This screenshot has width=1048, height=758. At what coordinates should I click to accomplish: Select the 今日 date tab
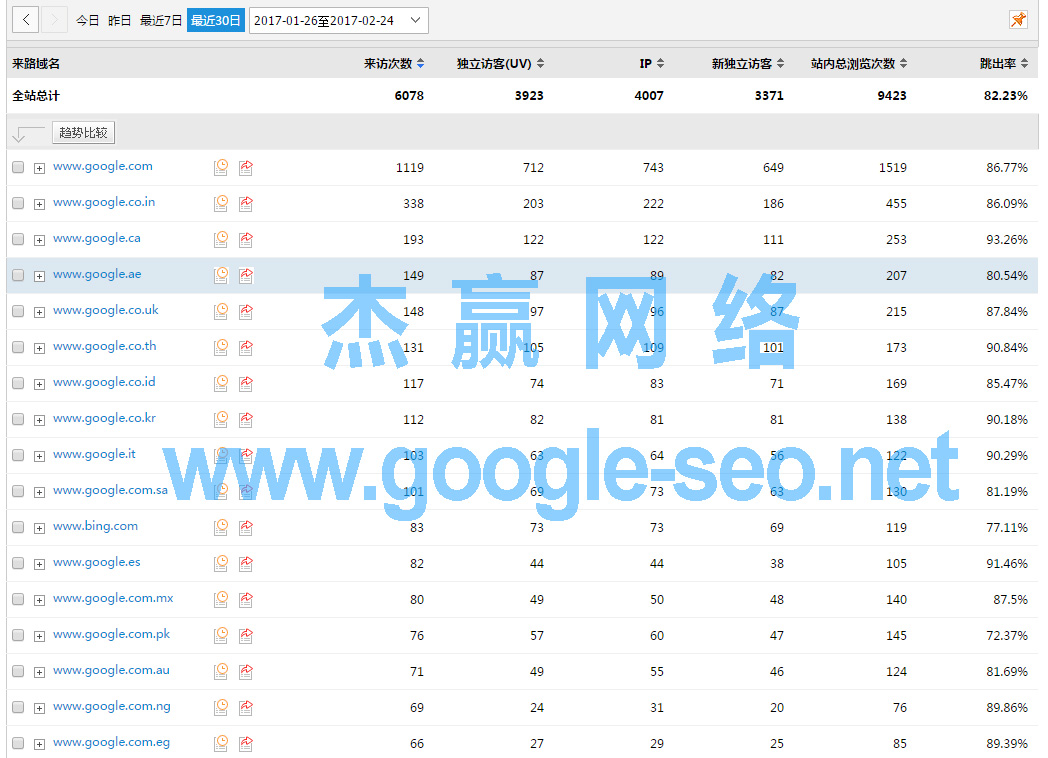click(88, 21)
